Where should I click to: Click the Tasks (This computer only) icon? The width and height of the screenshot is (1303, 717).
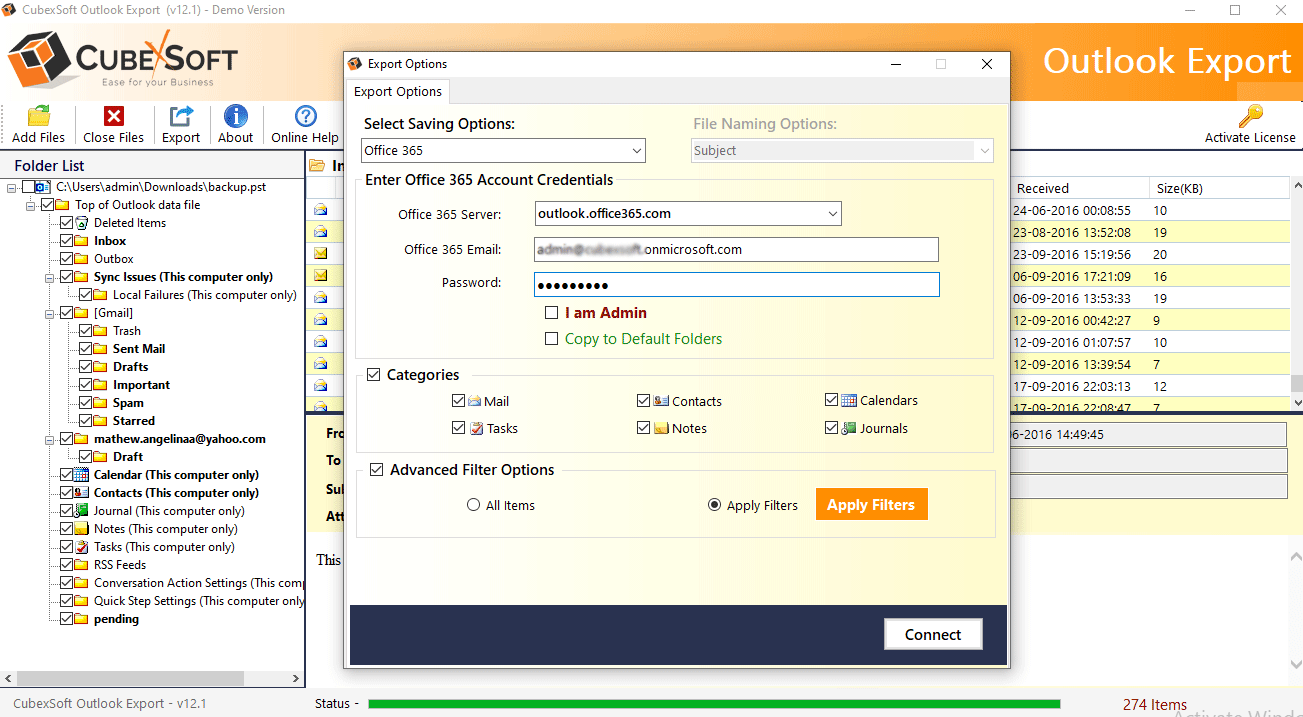tap(82, 547)
